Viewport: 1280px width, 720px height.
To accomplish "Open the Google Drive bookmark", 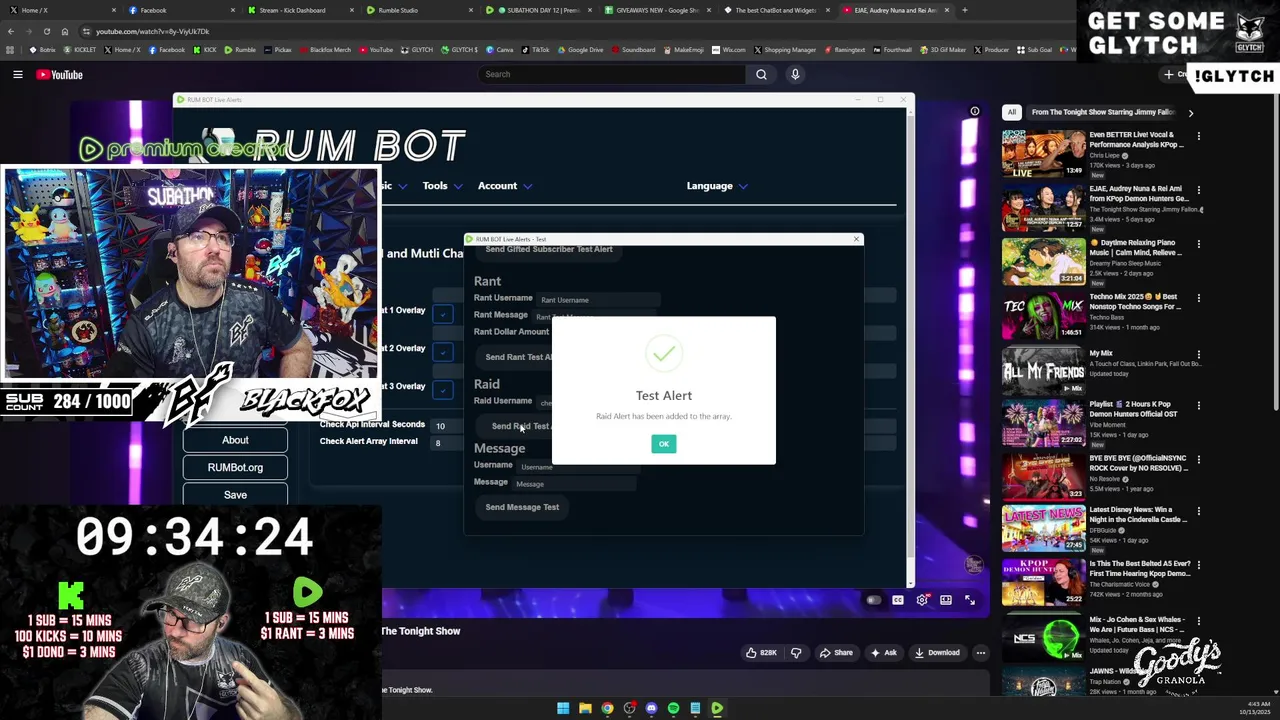I will point(580,50).
